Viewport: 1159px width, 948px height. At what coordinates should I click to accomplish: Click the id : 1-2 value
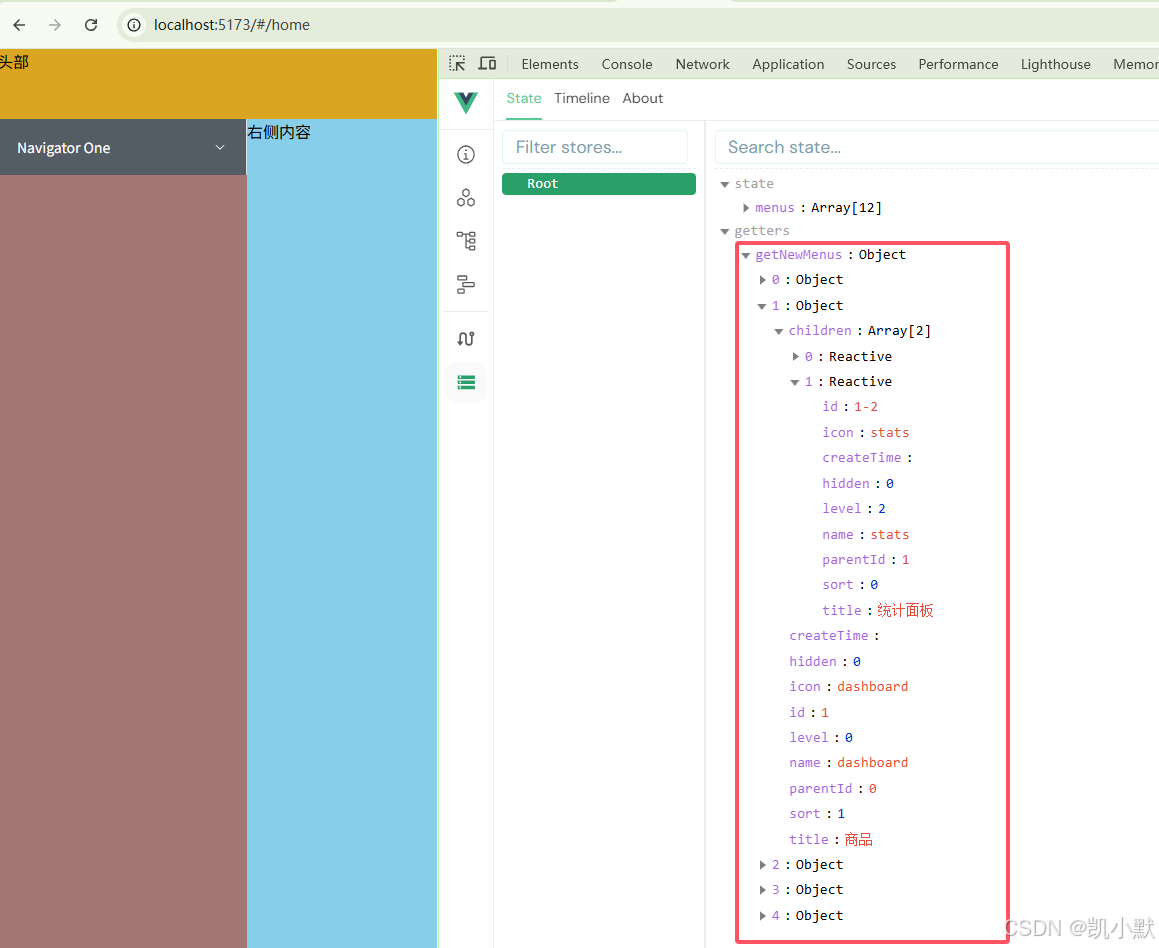click(866, 407)
